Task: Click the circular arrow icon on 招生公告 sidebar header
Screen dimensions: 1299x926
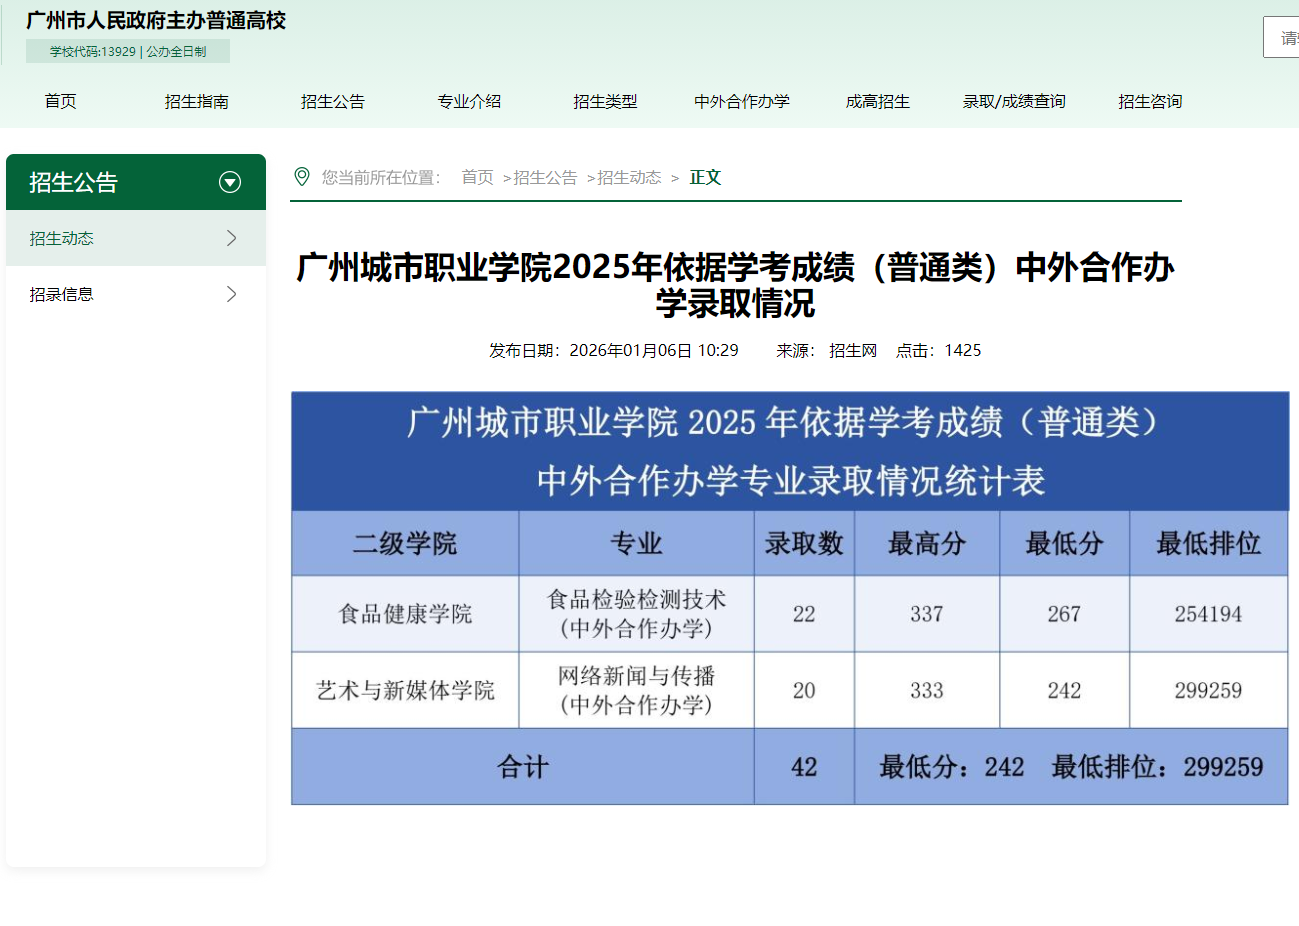Action: 231,182
